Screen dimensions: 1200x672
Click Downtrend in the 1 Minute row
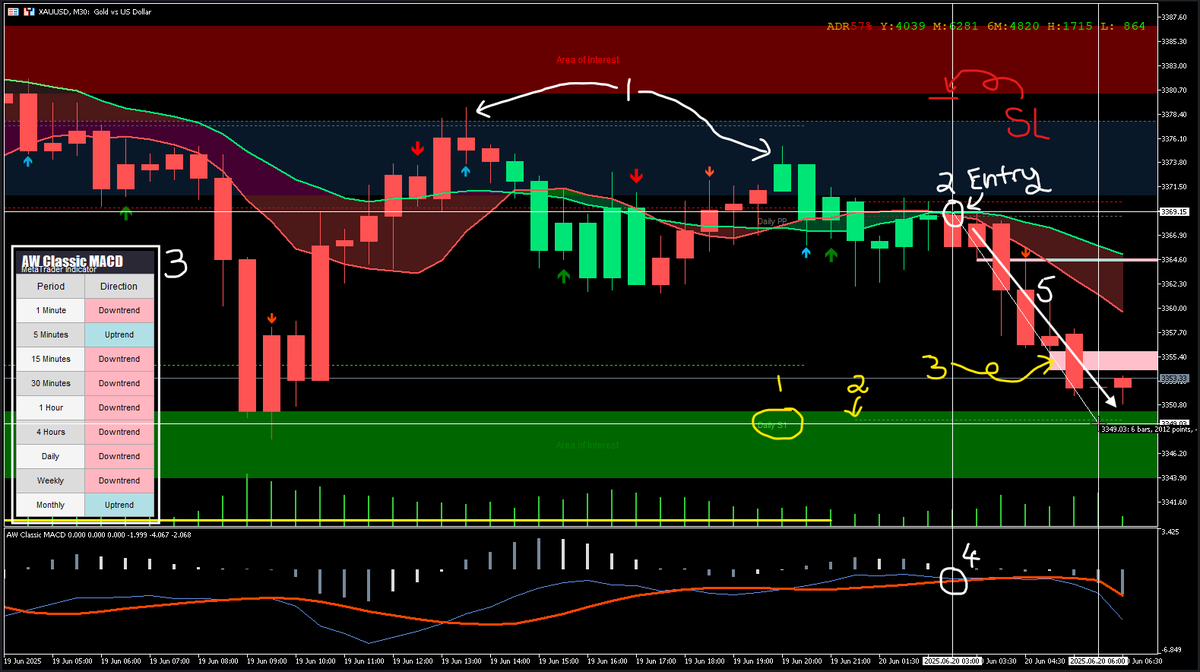(x=120, y=310)
